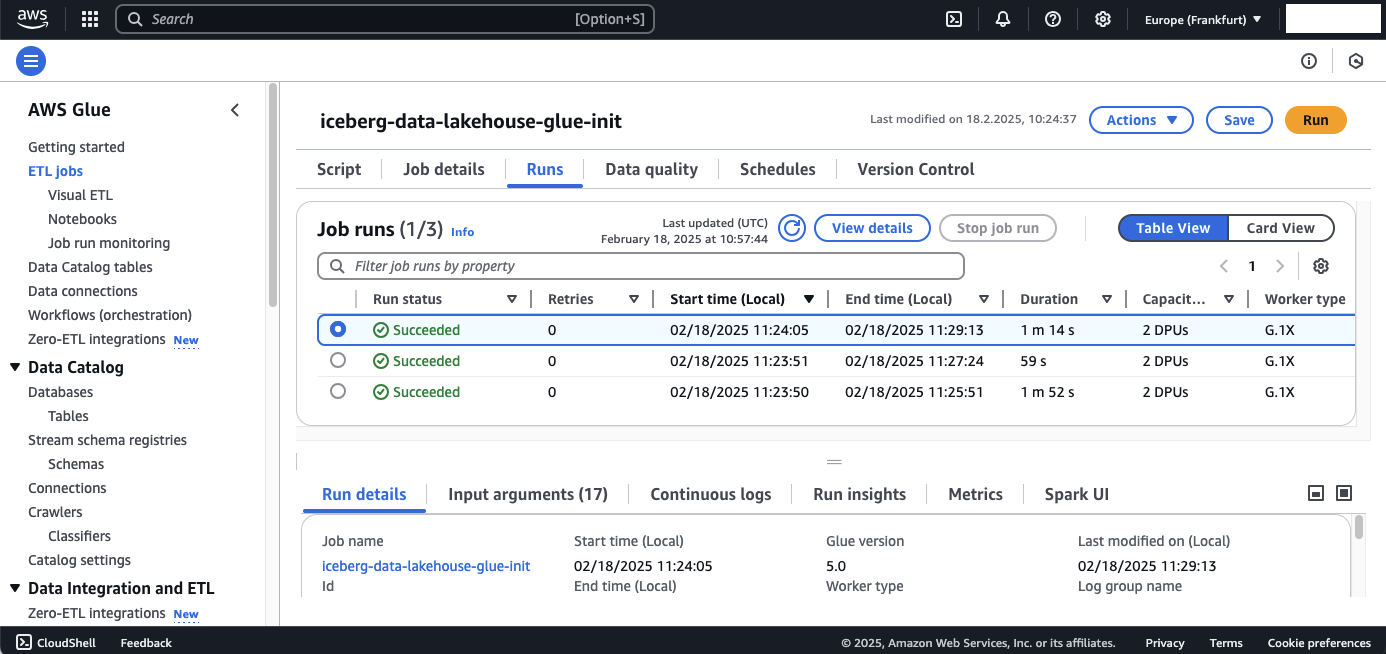This screenshot has height=654, width=1386.
Task: Click the orange Run button
Action: point(1315,120)
